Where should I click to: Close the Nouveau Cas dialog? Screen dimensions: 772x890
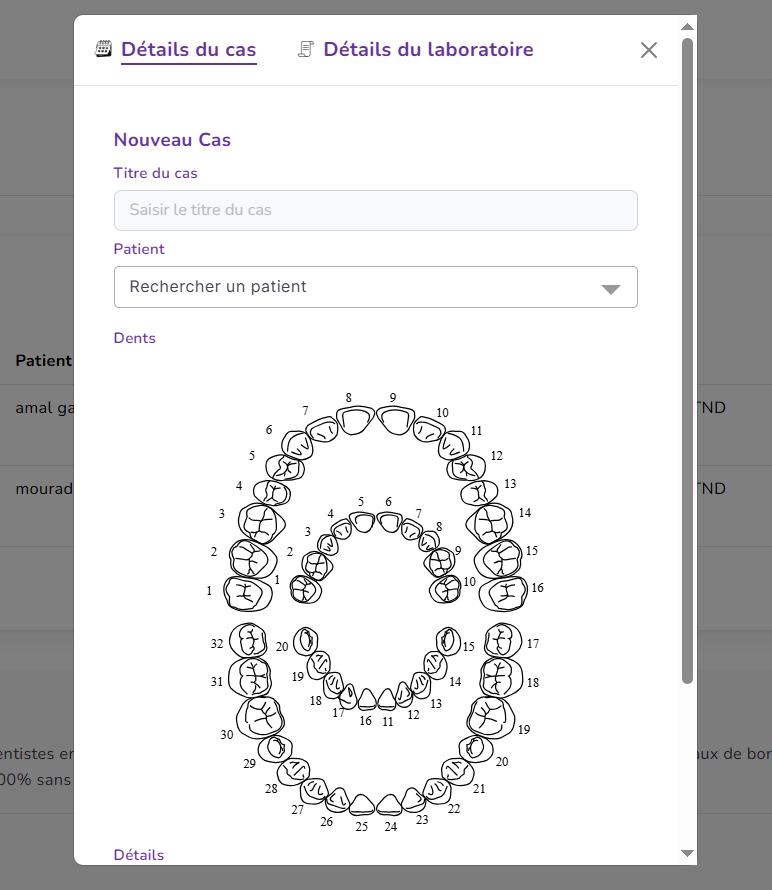click(649, 50)
